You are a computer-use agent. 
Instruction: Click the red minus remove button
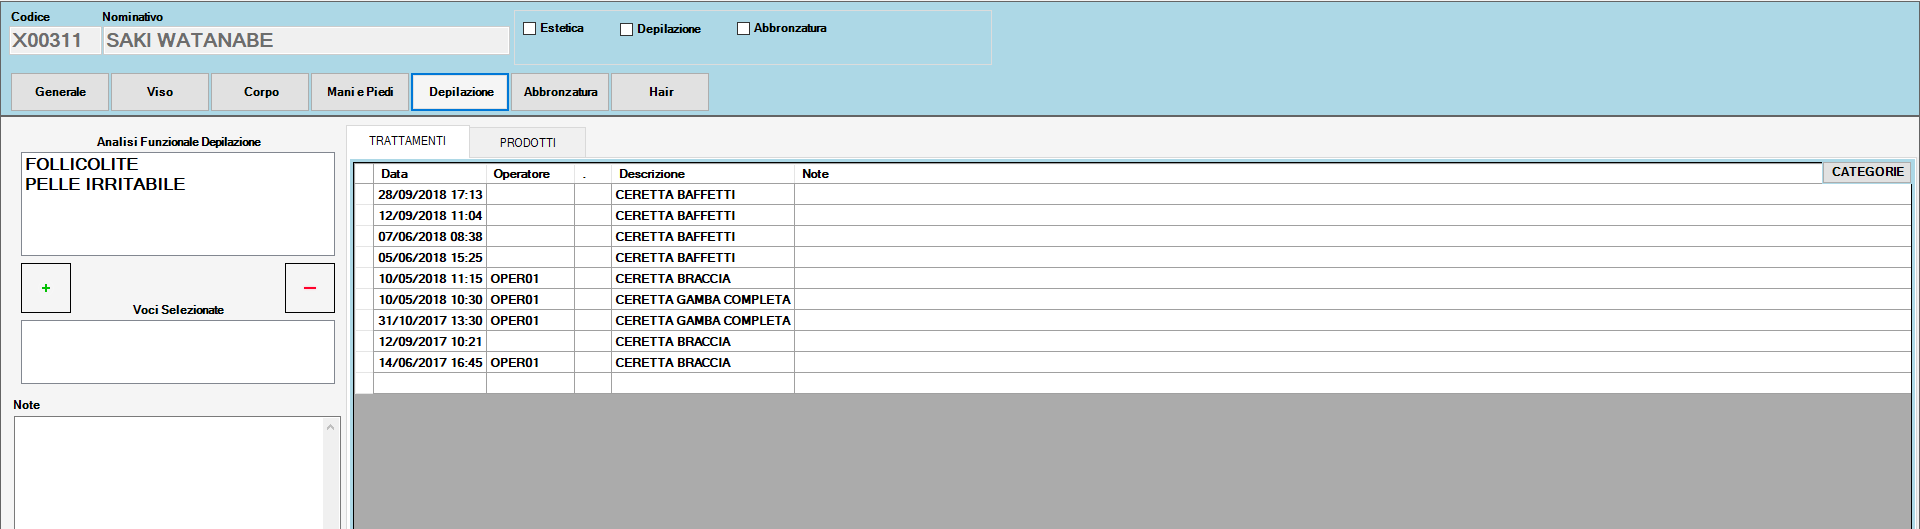coord(309,288)
